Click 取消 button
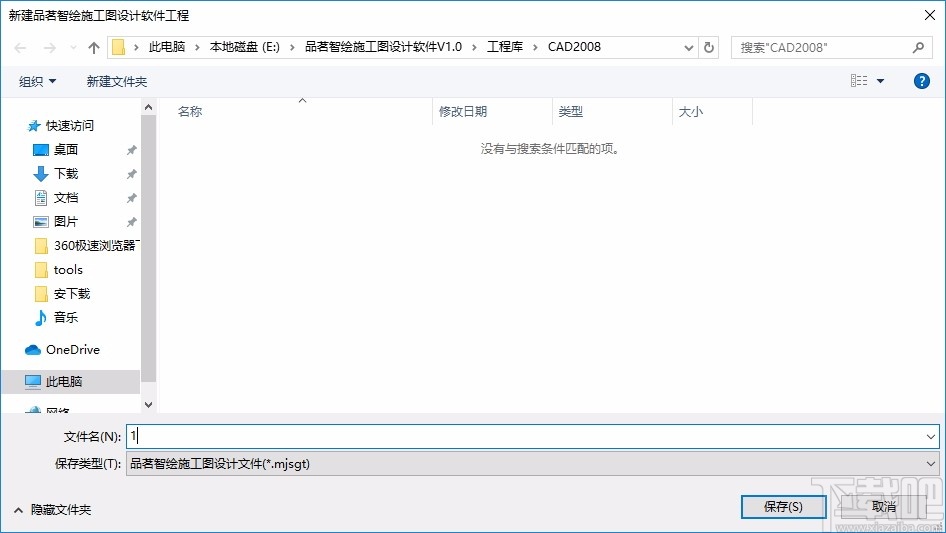Image resolution: width=946 pixels, height=533 pixels. [x=884, y=506]
